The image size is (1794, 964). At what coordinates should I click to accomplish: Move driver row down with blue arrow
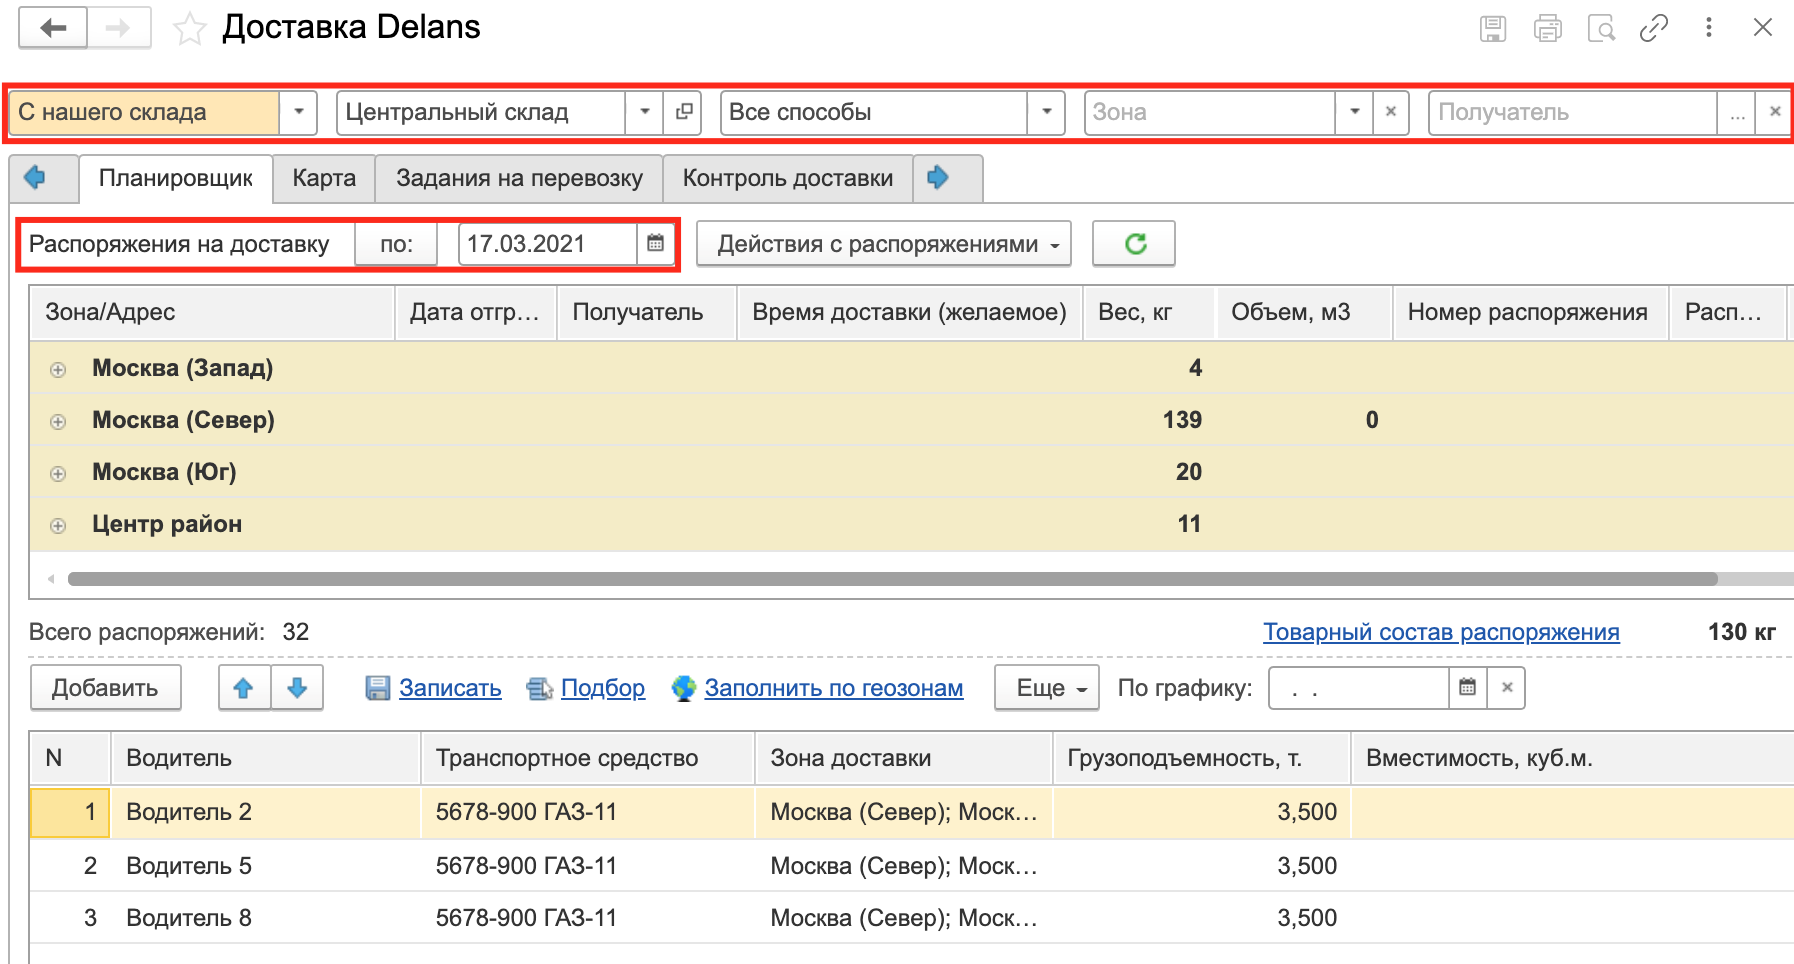(x=297, y=687)
